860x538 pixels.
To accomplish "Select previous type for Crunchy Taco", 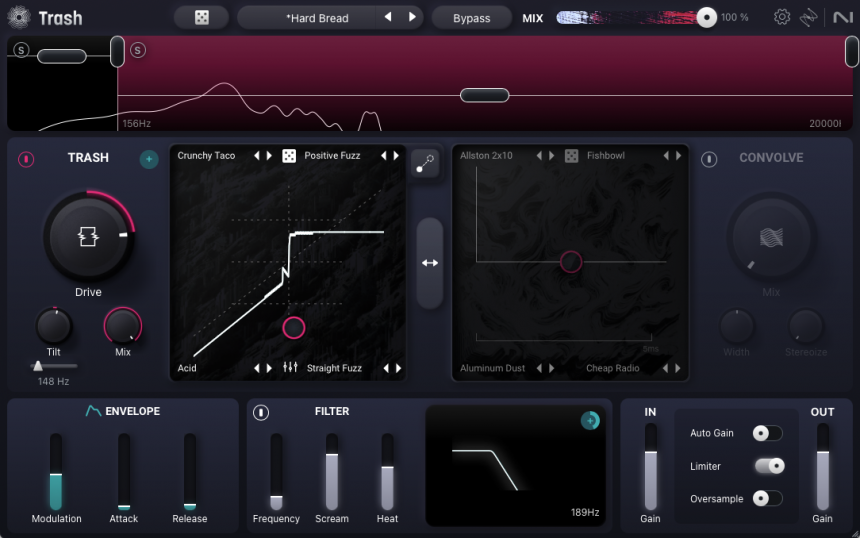I will coord(257,156).
